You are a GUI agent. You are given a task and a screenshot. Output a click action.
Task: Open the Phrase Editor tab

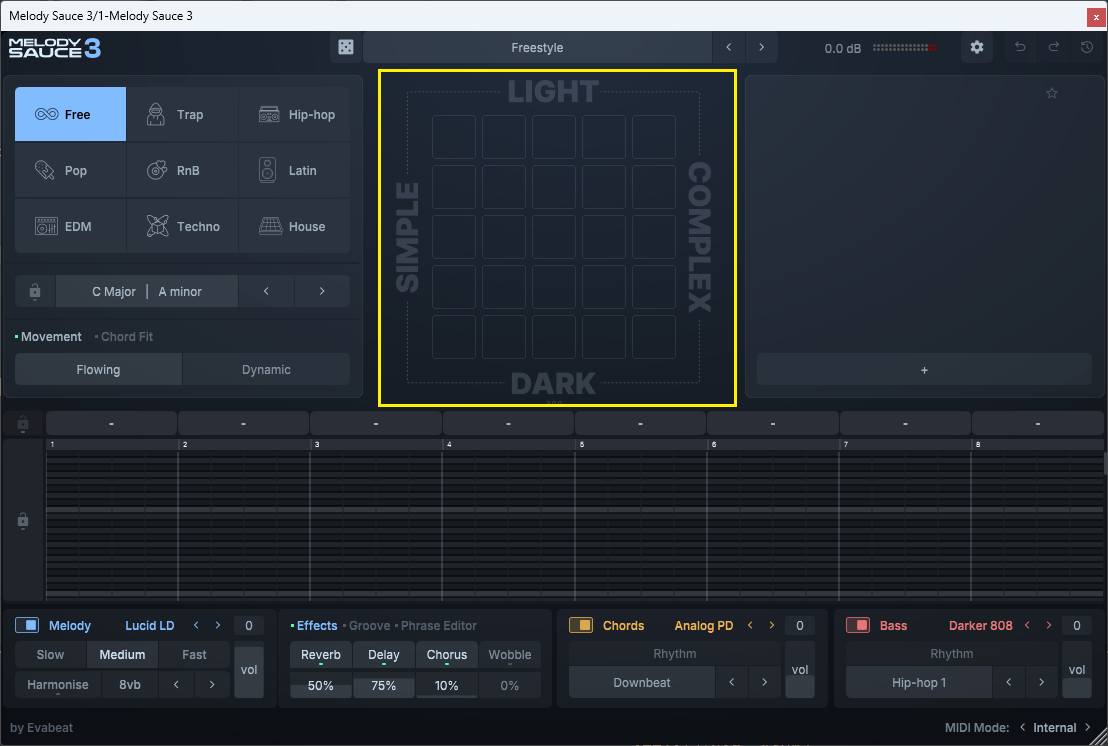(439, 626)
